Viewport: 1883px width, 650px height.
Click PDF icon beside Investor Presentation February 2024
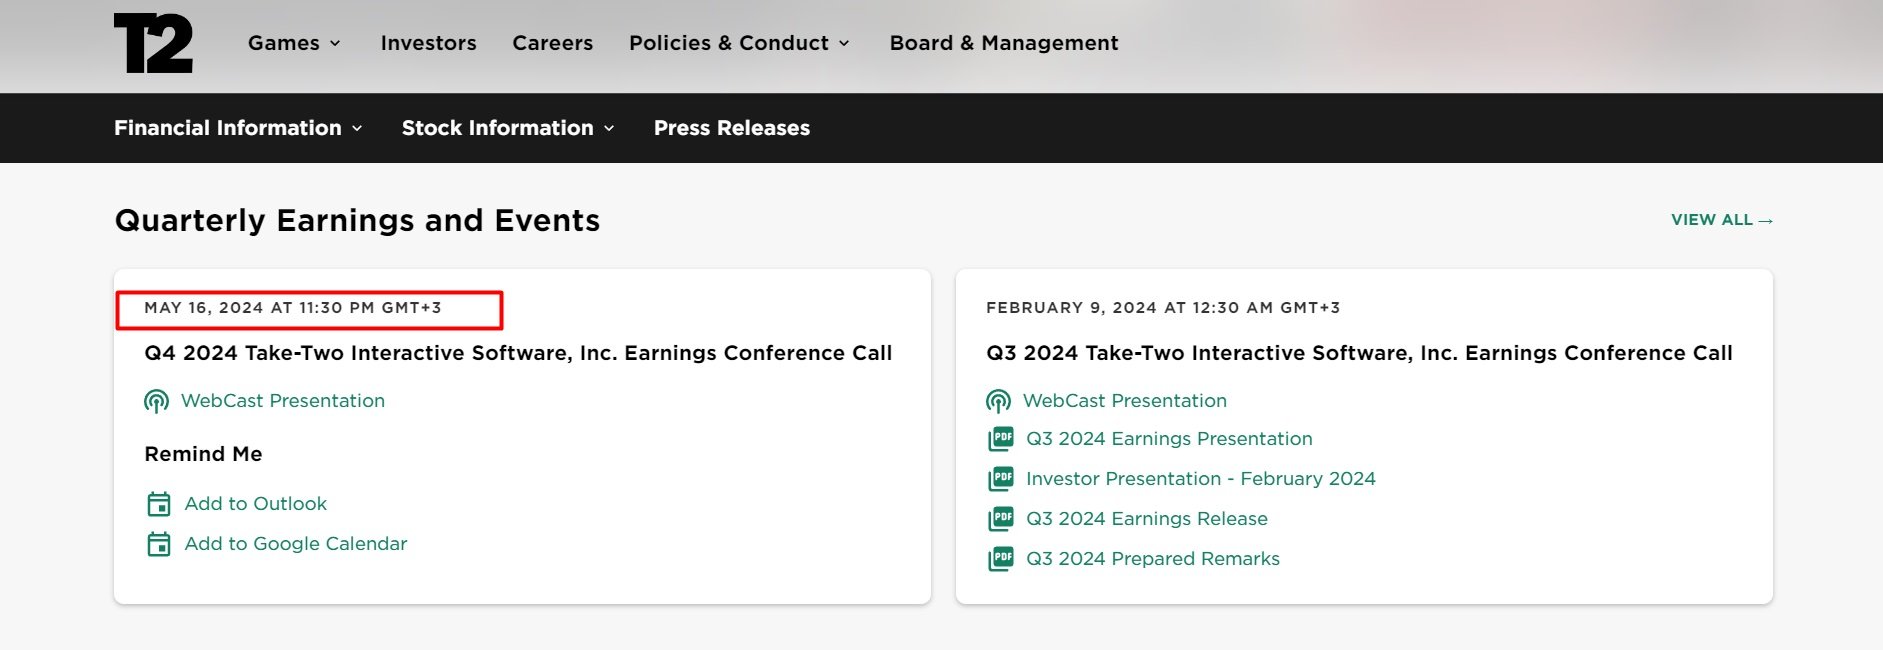(x=1001, y=479)
